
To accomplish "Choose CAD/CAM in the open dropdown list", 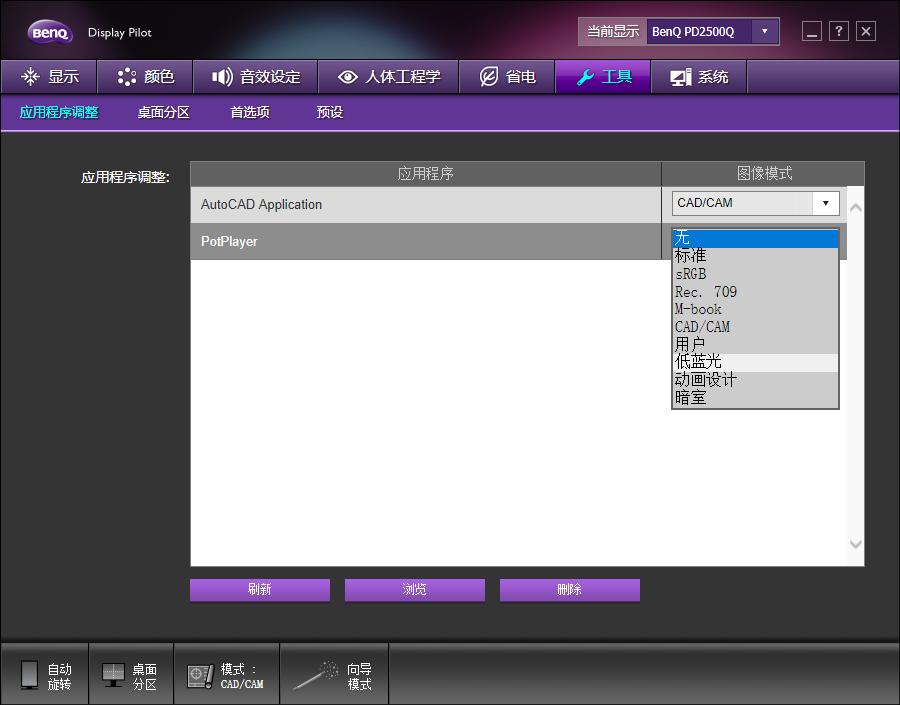I will tap(755, 327).
